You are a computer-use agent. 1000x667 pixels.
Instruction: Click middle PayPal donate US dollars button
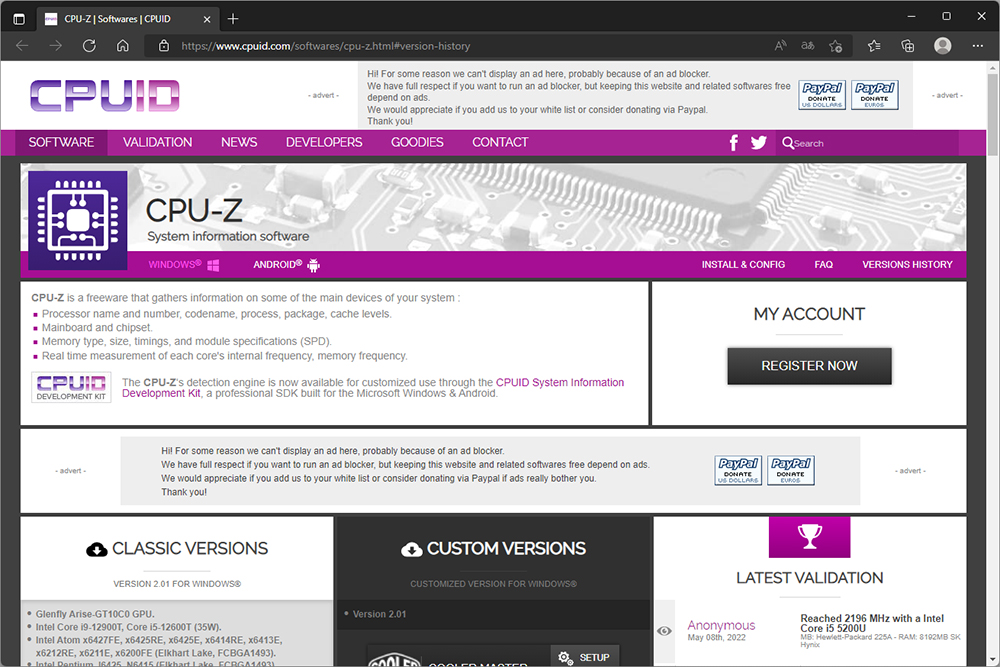pyautogui.click(x=738, y=471)
